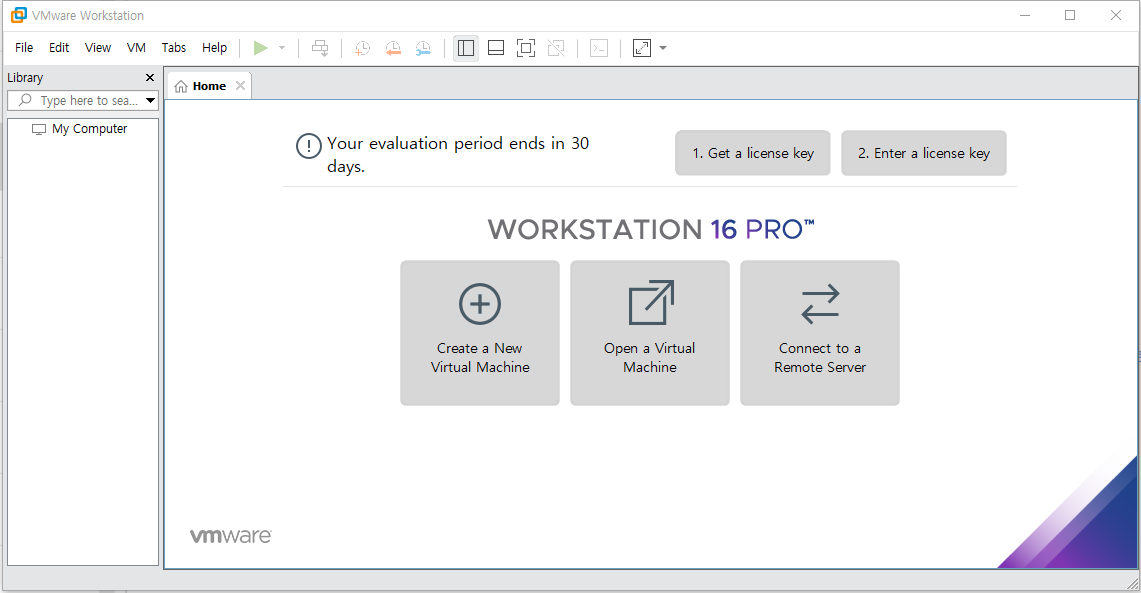
Task: Click Send Ctrl+Alt+Del toolbar icon
Action: click(x=320, y=48)
